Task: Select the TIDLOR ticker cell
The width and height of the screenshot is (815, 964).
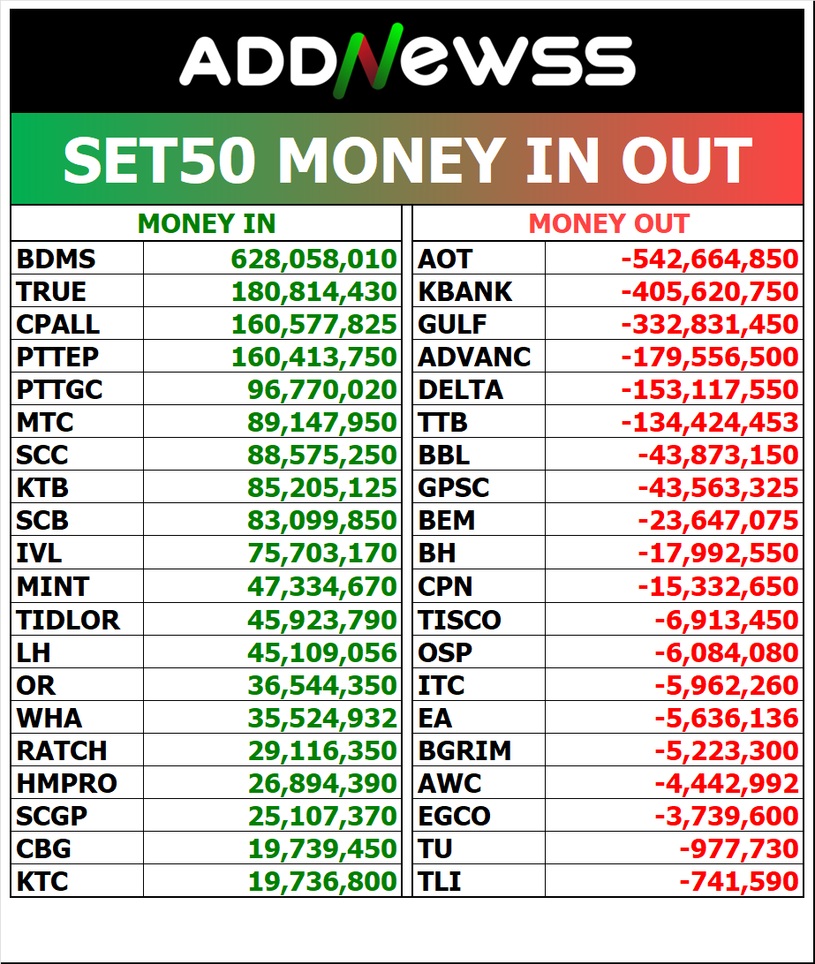Action: [68, 620]
